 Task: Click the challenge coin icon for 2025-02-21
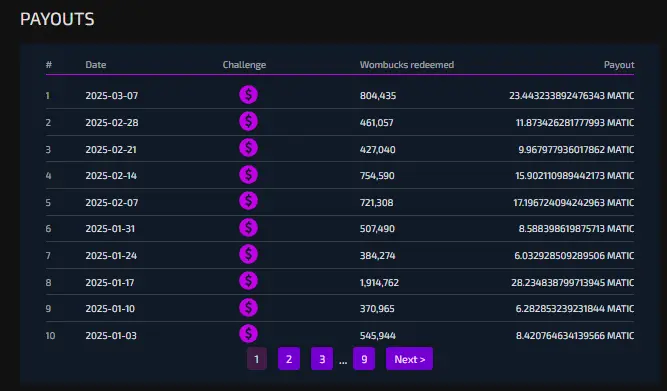coord(248,148)
